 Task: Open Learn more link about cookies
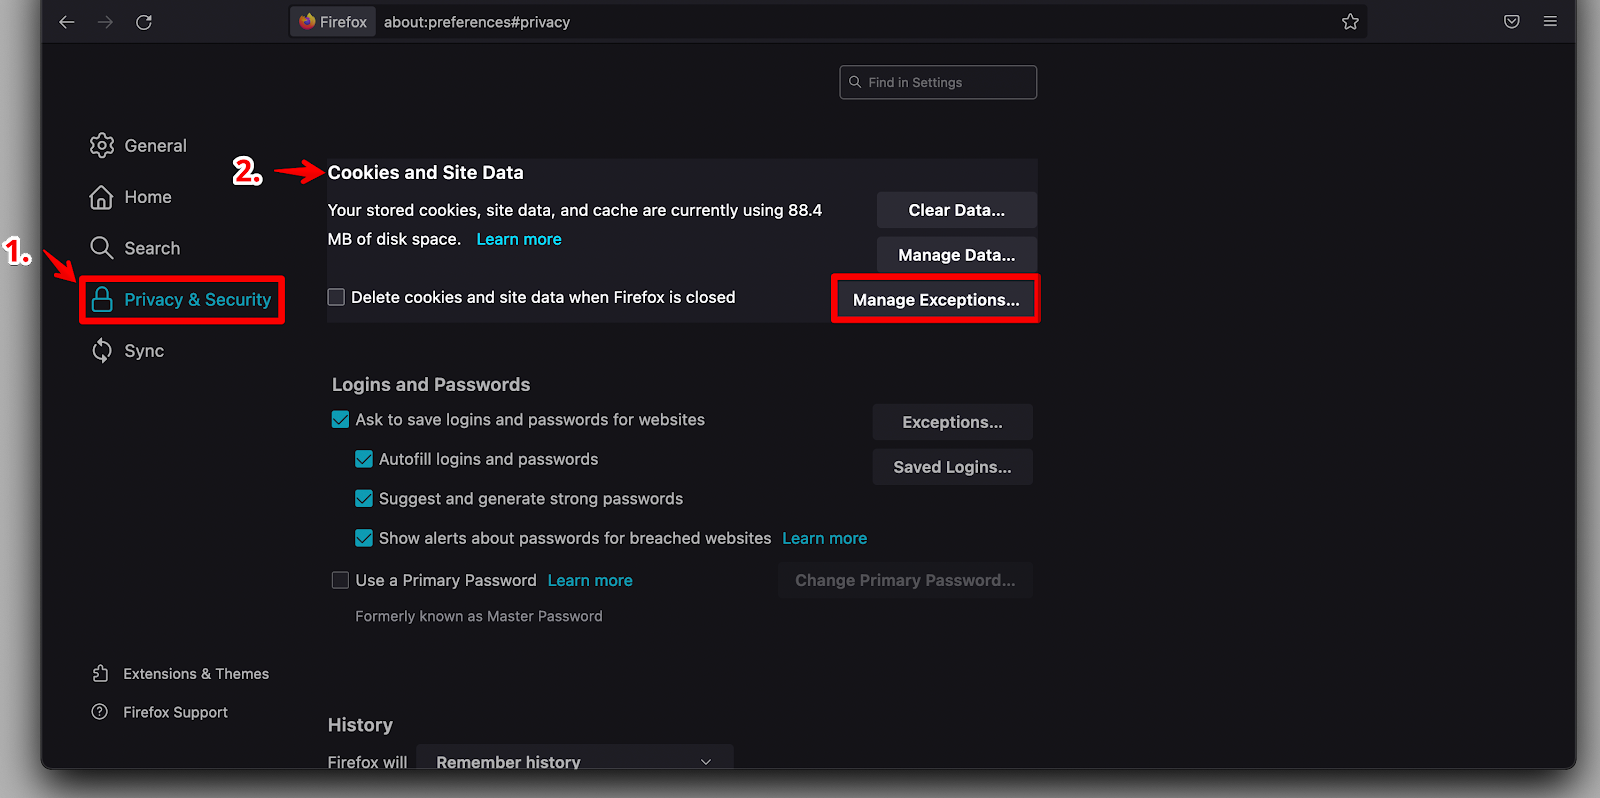coord(519,239)
